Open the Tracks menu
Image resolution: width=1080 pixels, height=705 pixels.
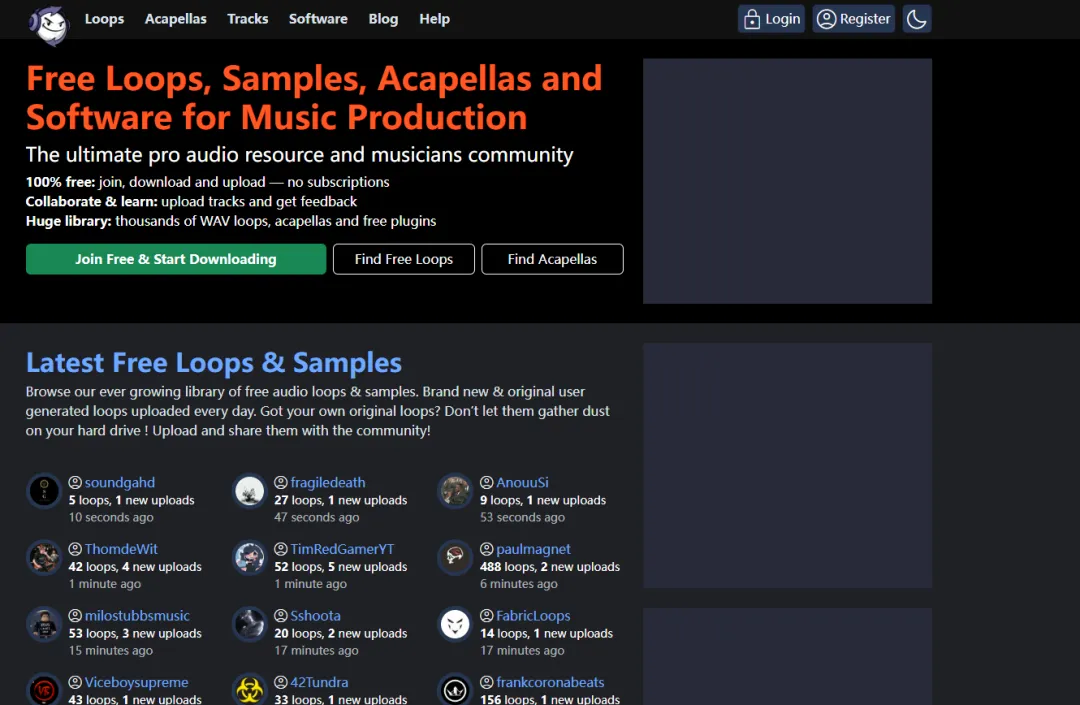point(248,19)
